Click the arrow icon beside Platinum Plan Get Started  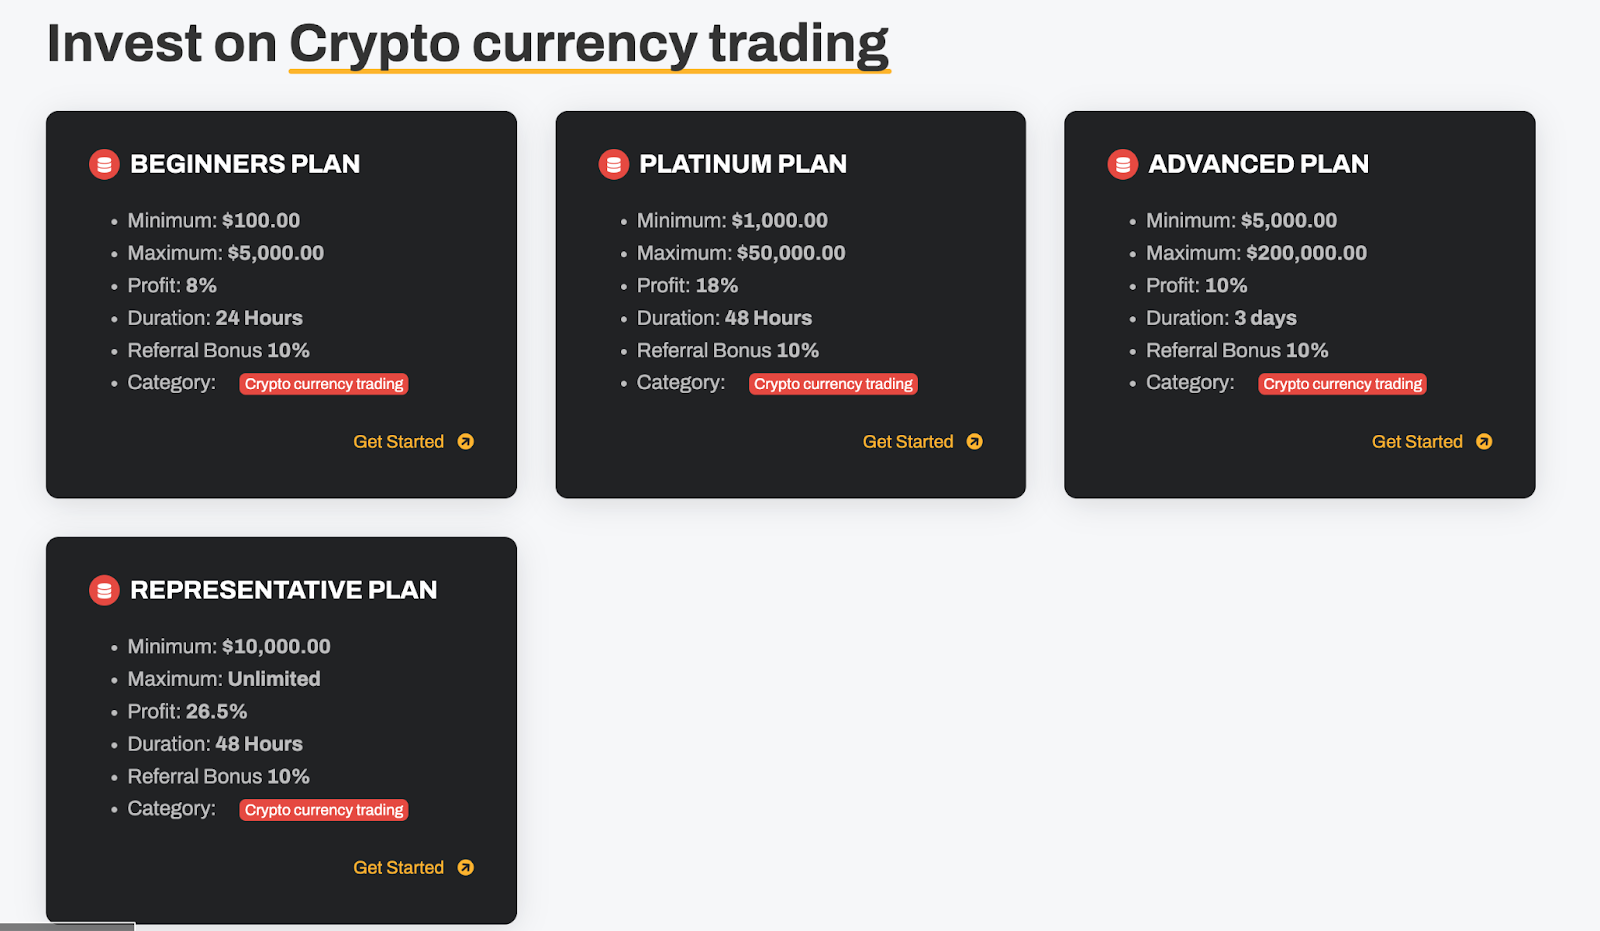click(x=975, y=441)
